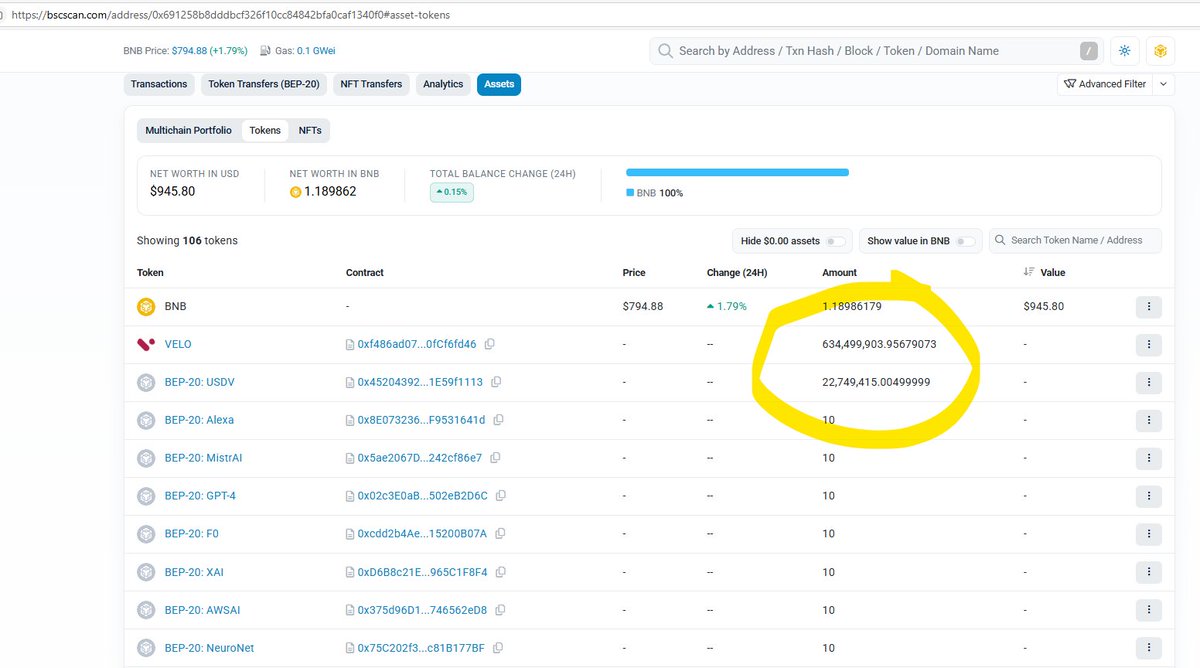Viewport: 1200px width, 668px height.
Task: Open the BEP-20: GPT-4 token link
Action: tap(200, 496)
